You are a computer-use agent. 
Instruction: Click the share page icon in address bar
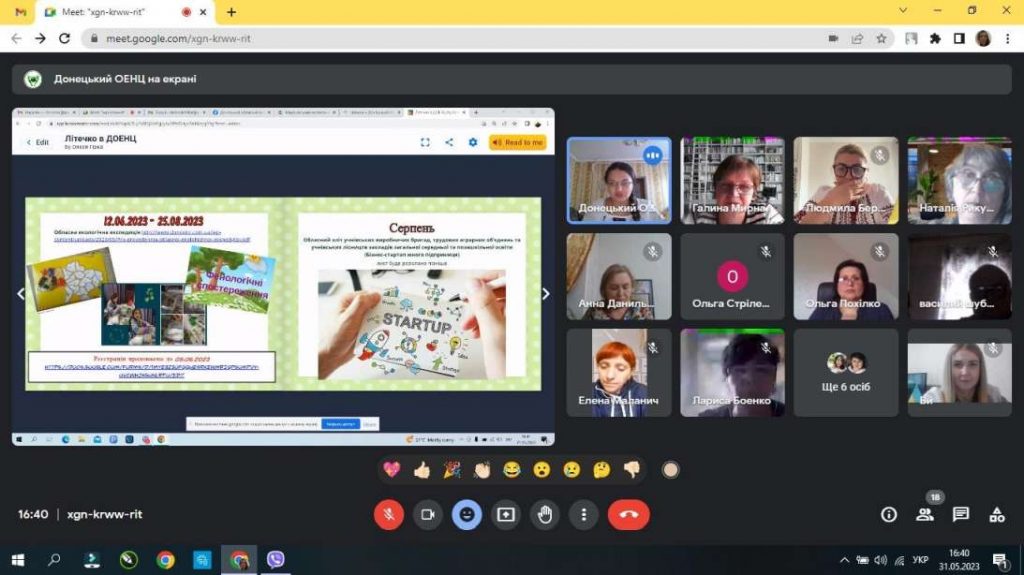pos(857,39)
